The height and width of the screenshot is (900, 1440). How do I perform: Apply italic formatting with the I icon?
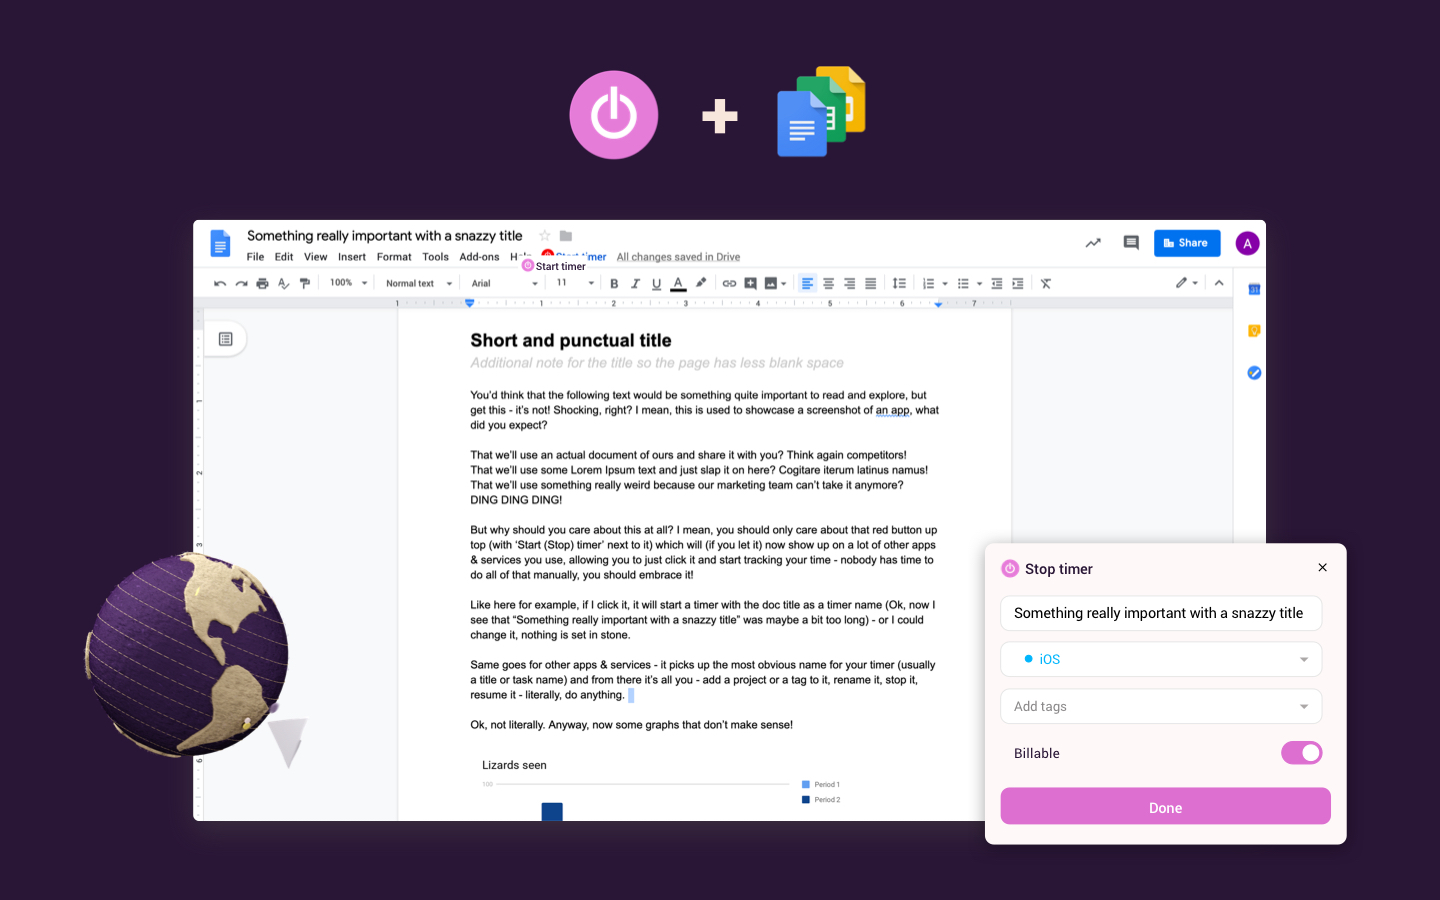pos(635,284)
